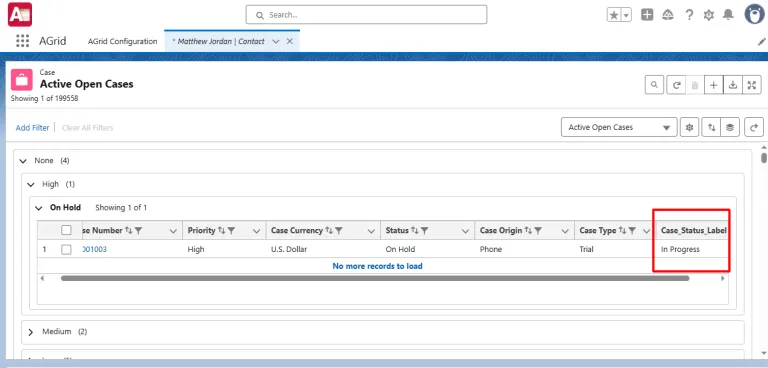768x368 pixels.
Task: Collapse the On Hold group
Action: pos(39,208)
